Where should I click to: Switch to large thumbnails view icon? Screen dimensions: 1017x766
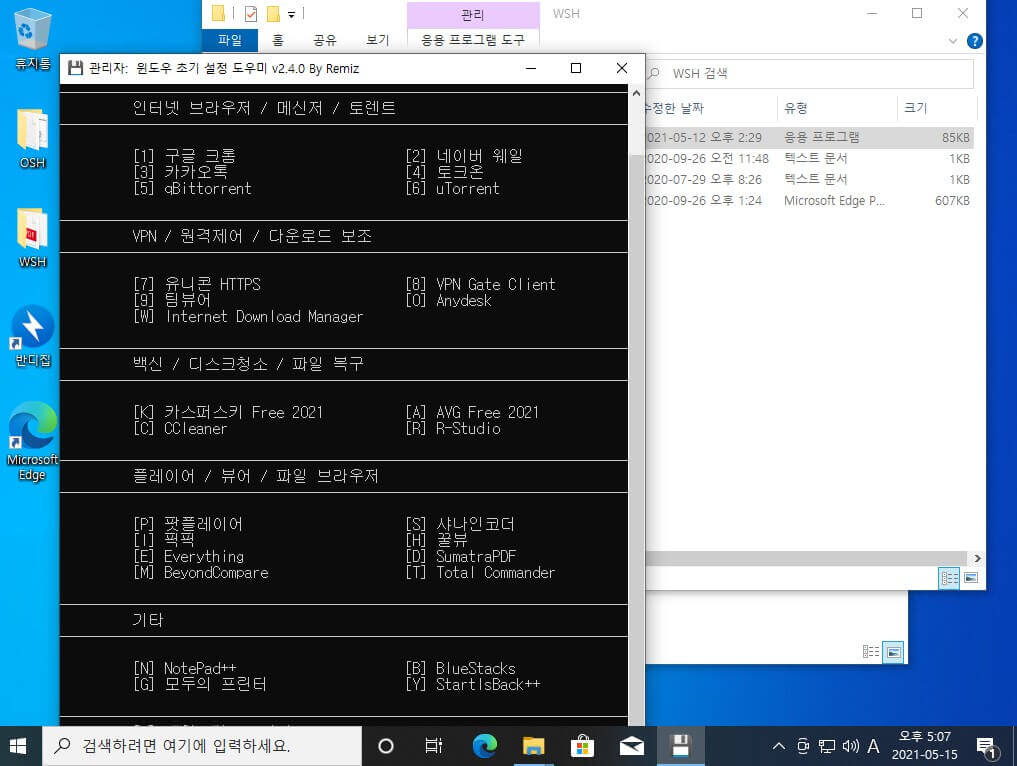971,578
